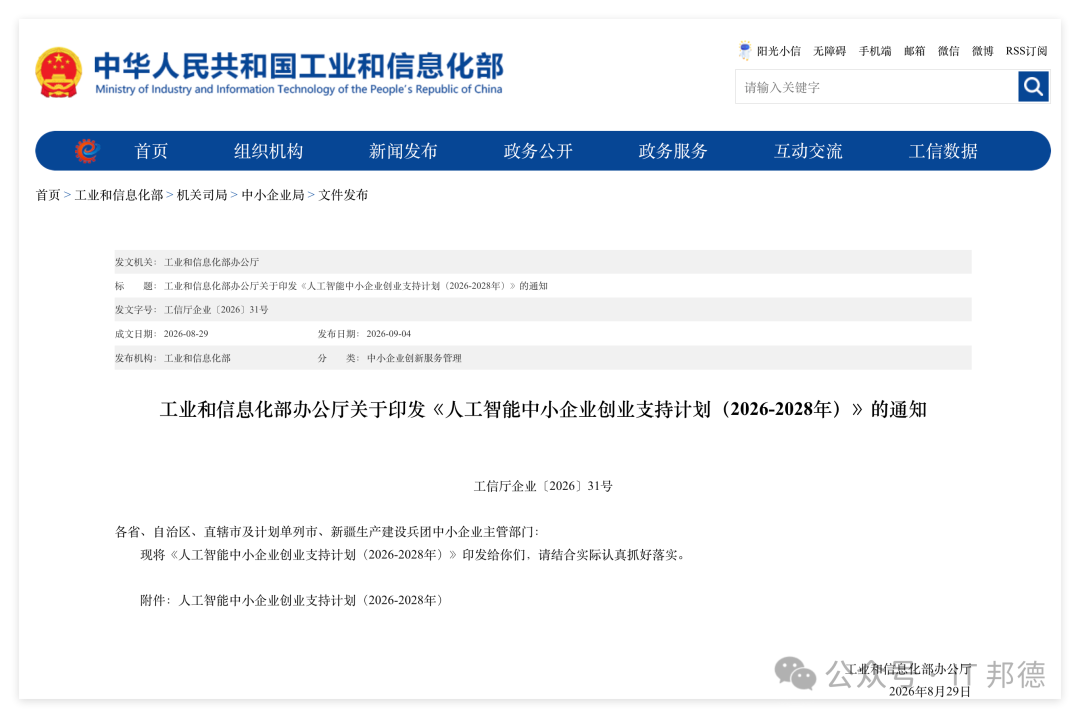Open the 首页 navigation menu item
This screenshot has height=718, width=1080.
pyautogui.click(x=151, y=151)
